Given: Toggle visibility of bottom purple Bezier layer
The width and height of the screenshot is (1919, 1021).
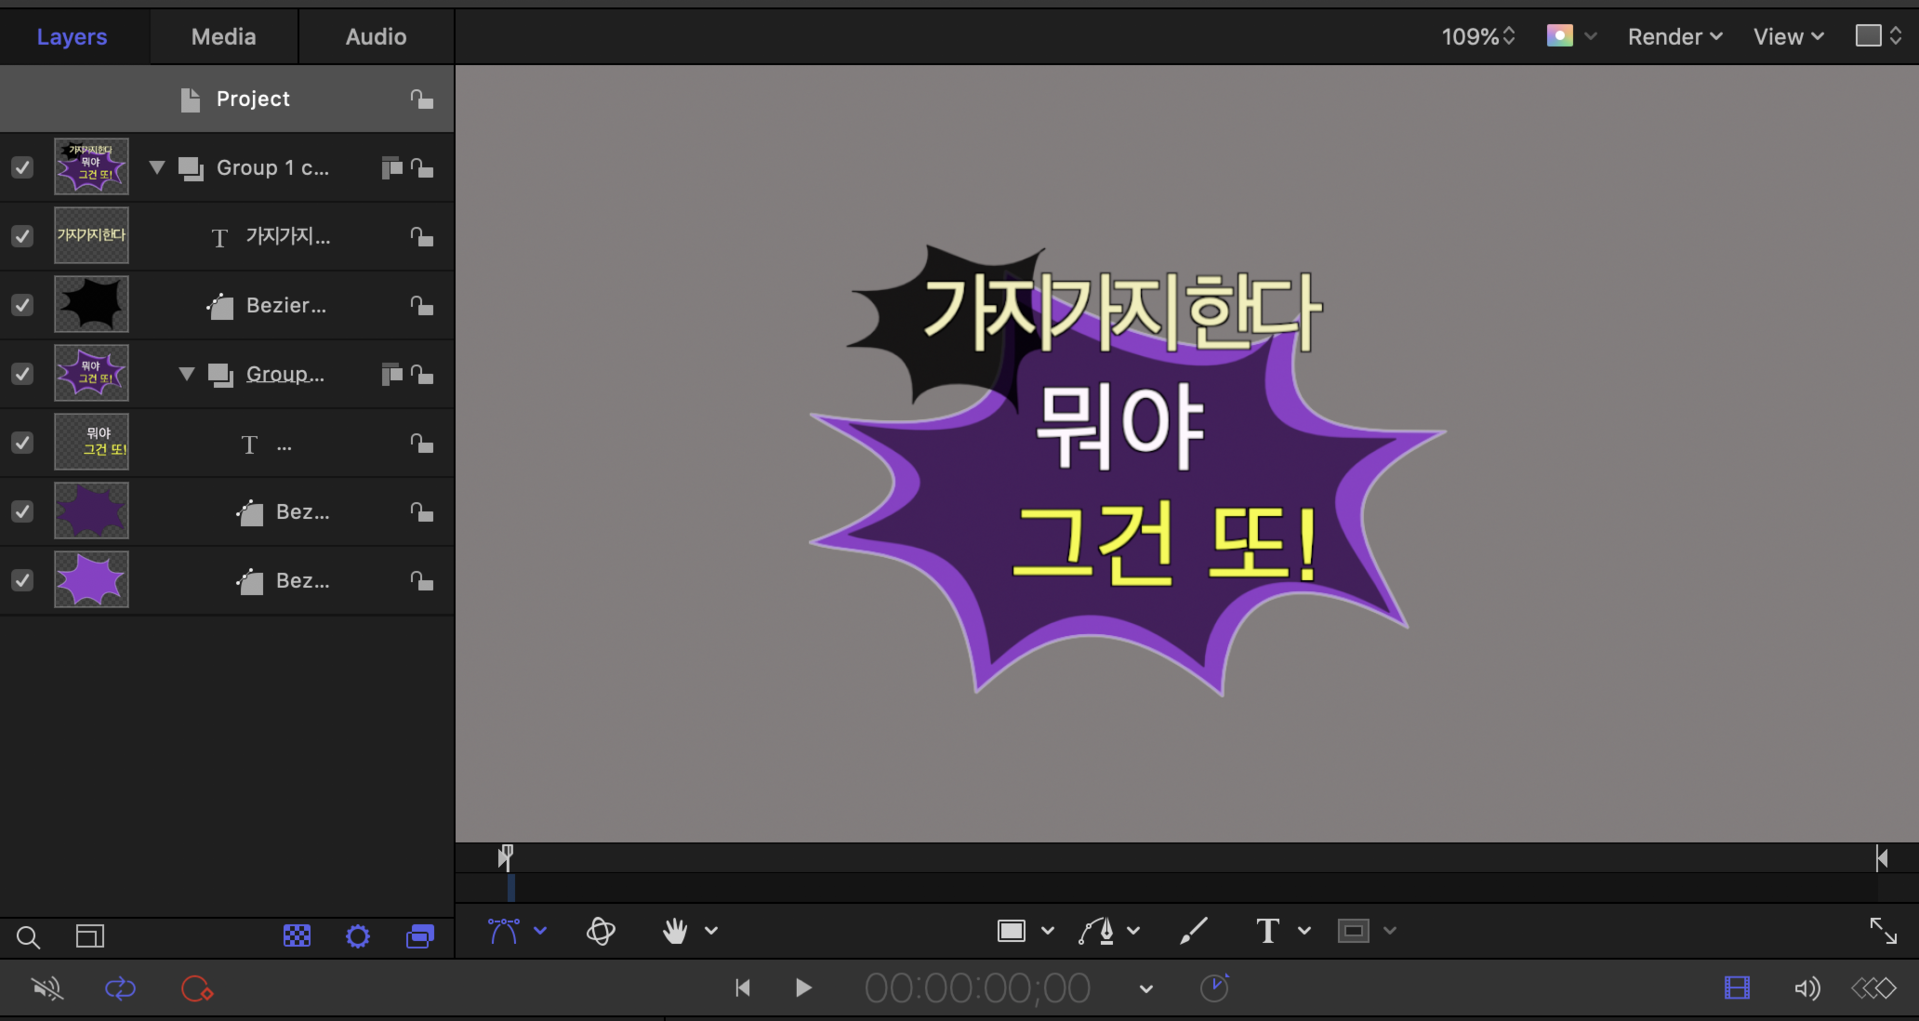Looking at the screenshot, I should tap(22, 581).
